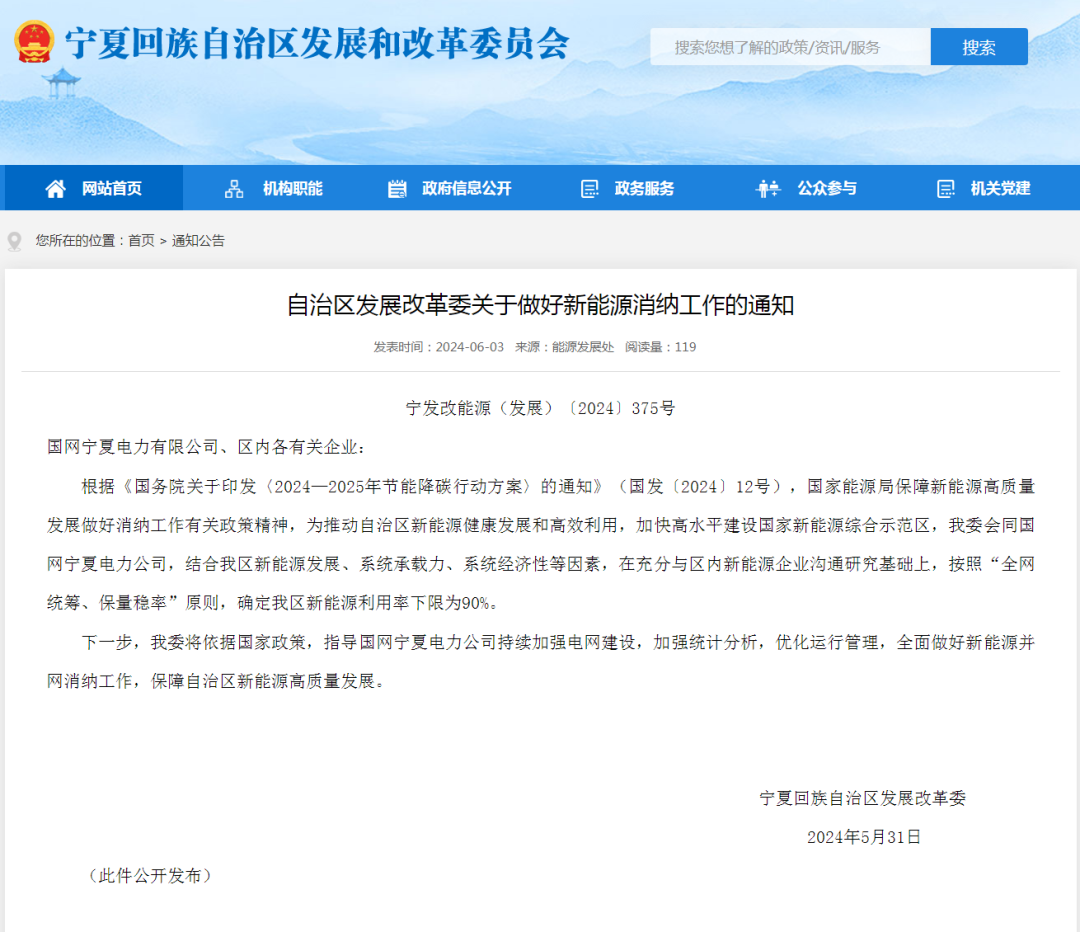
Task: Click the location pin icon in breadcrumb
Action: click(14, 242)
